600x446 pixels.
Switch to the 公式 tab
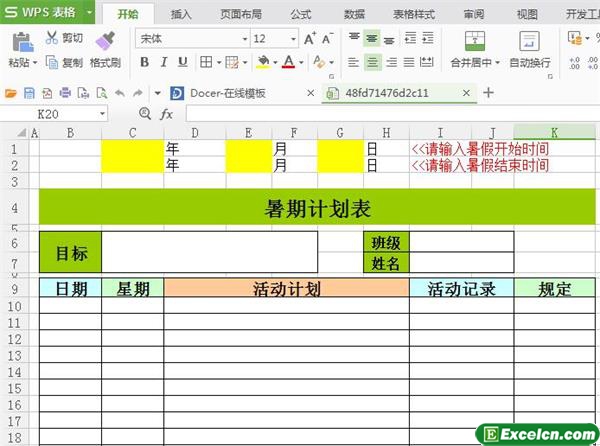[301, 14]
